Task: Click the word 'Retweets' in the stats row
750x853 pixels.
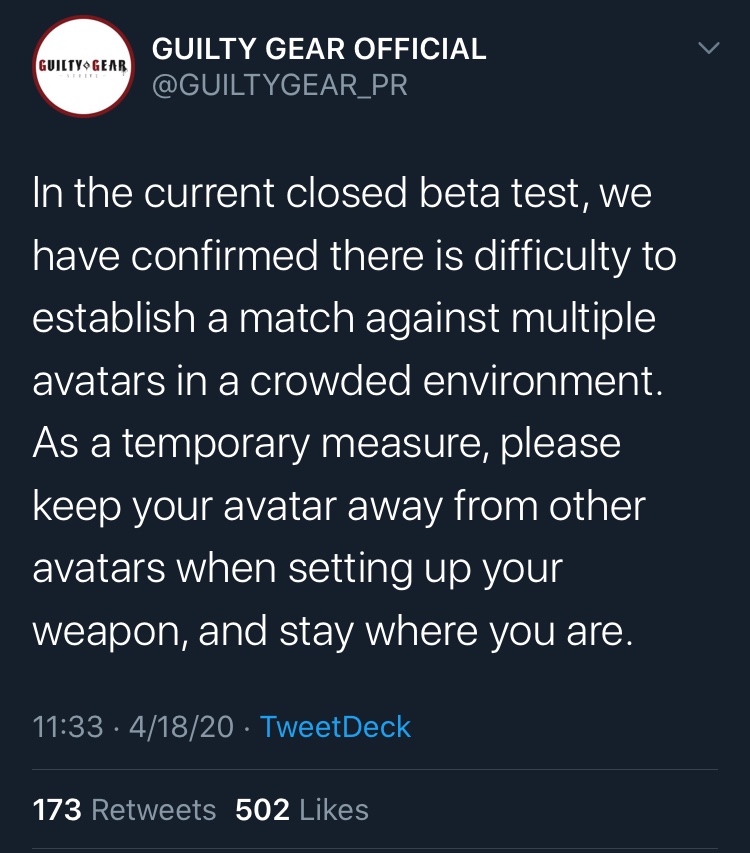Action: pos(154,809)
